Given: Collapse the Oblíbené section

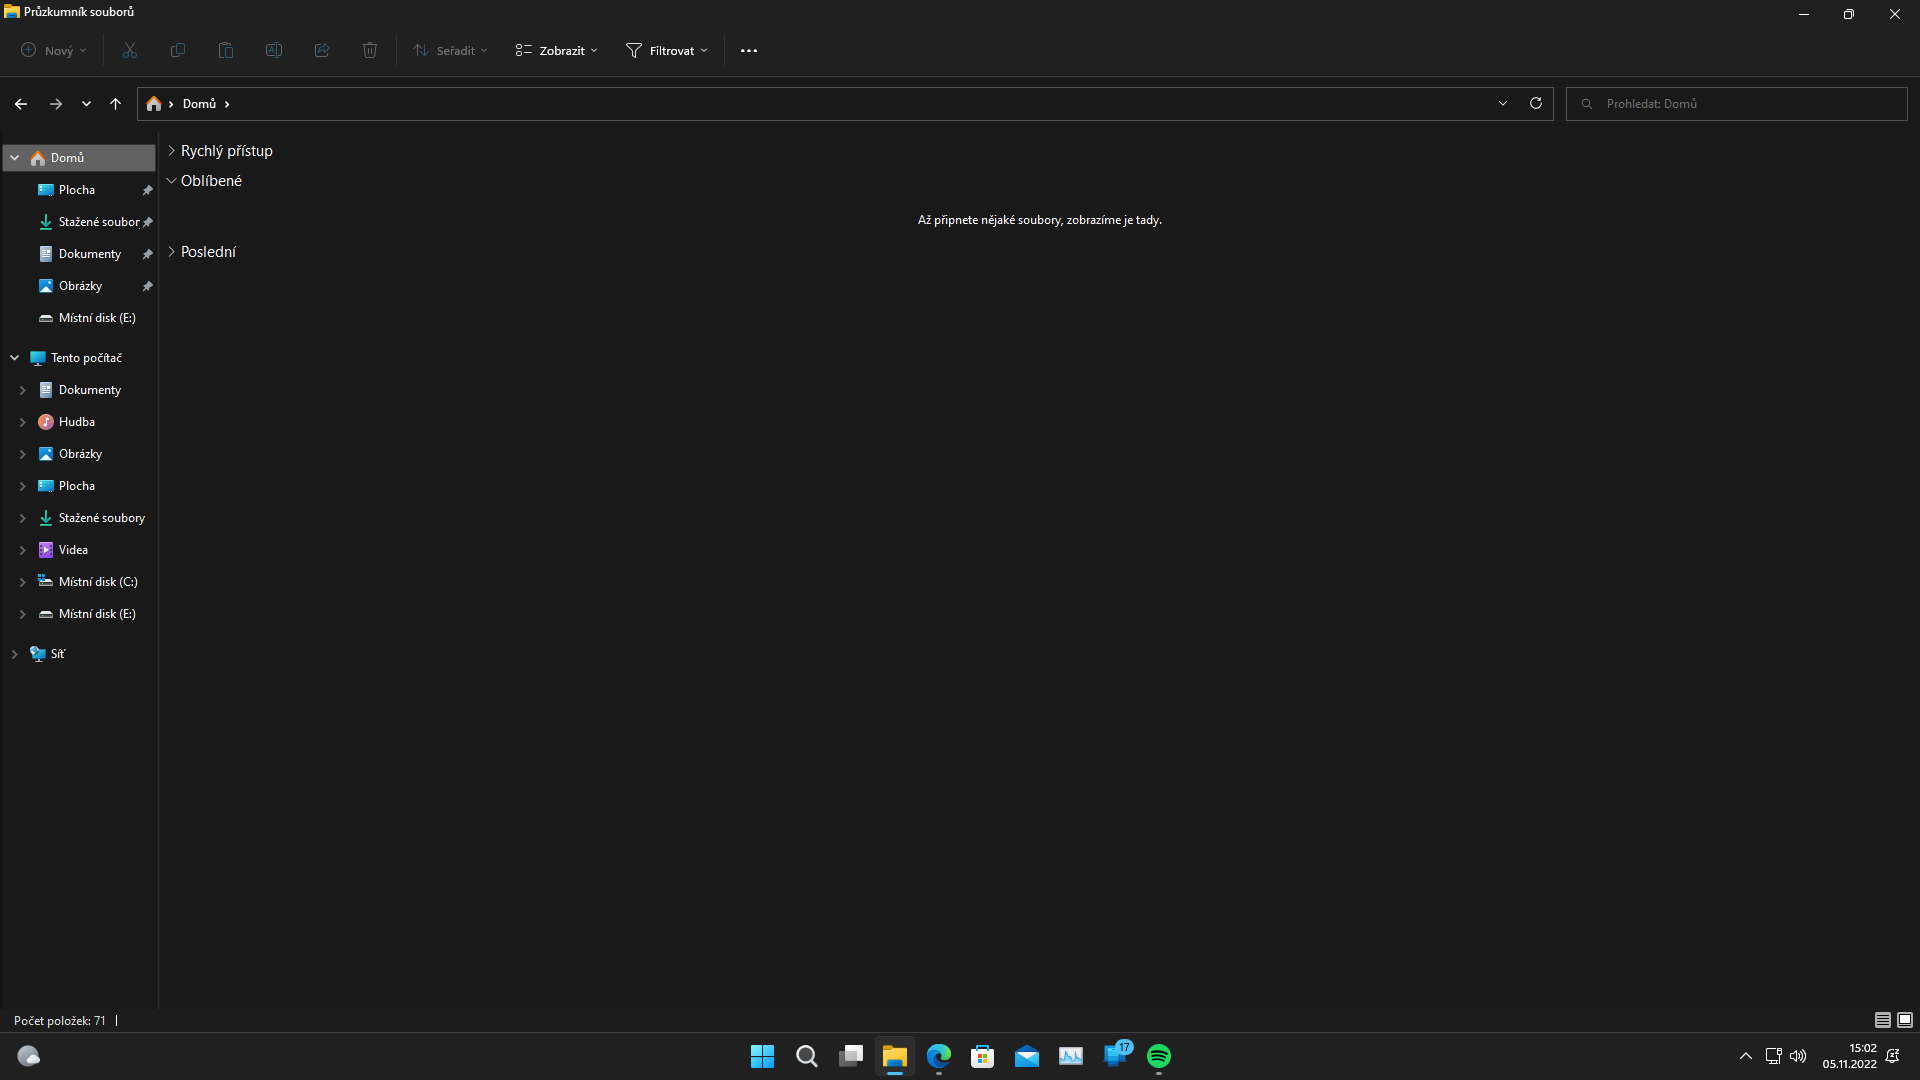Looking at the screenshot, I should (x=171, y=181).
